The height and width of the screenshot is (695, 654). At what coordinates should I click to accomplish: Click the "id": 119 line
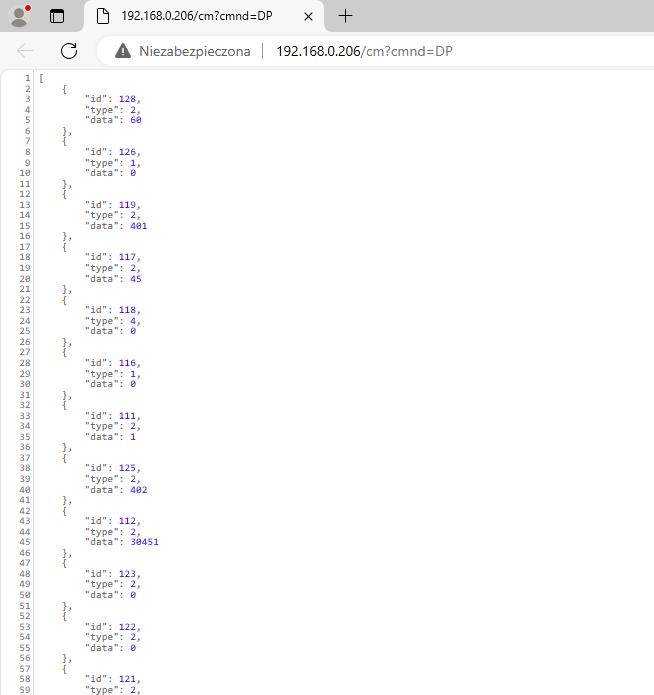click(x=113, y=205)
